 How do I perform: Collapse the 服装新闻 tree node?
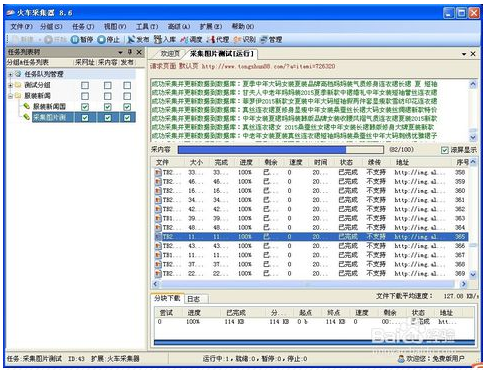10,96
